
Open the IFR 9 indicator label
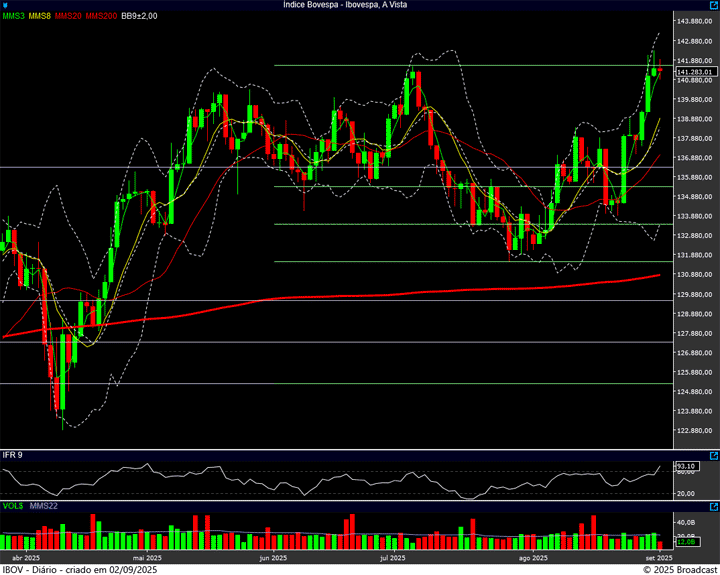coord(12,456)
